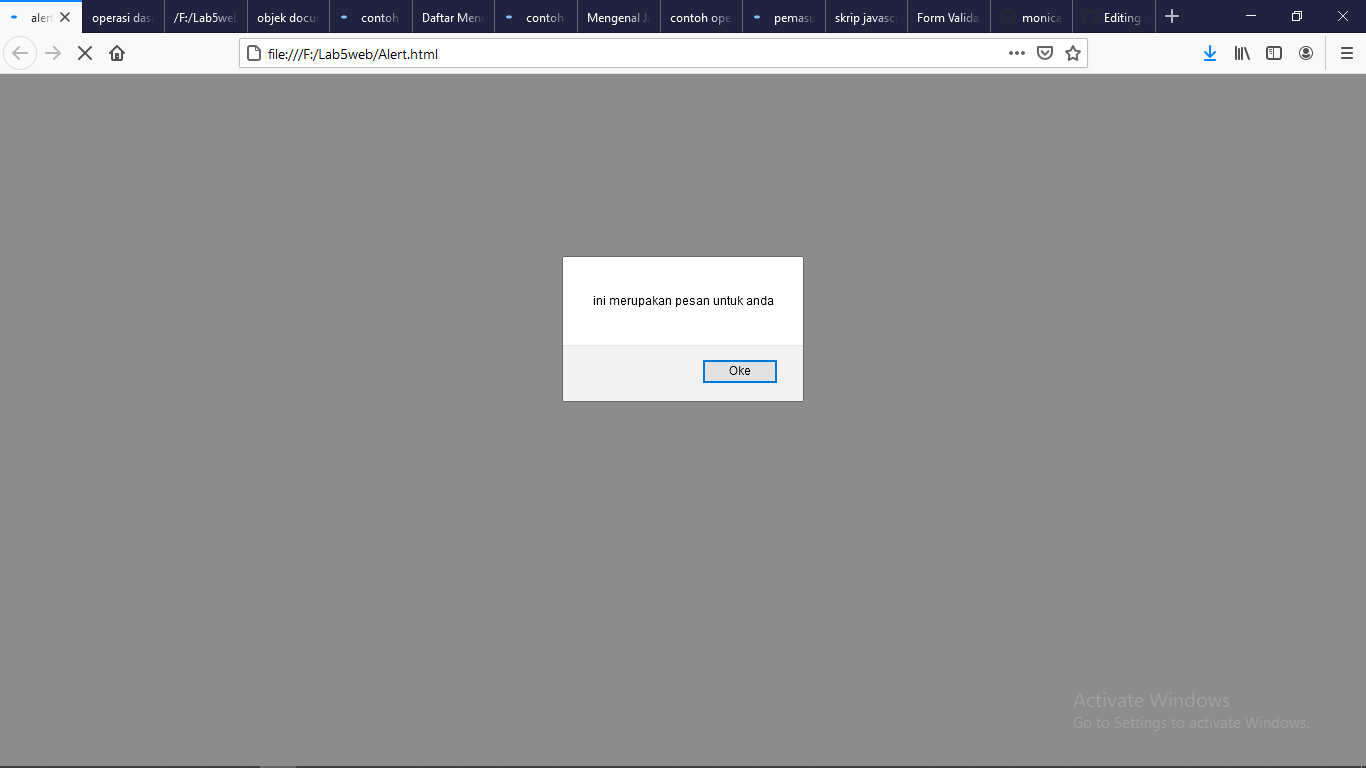Click the Back navigation arrow

(x=20, y=53)
